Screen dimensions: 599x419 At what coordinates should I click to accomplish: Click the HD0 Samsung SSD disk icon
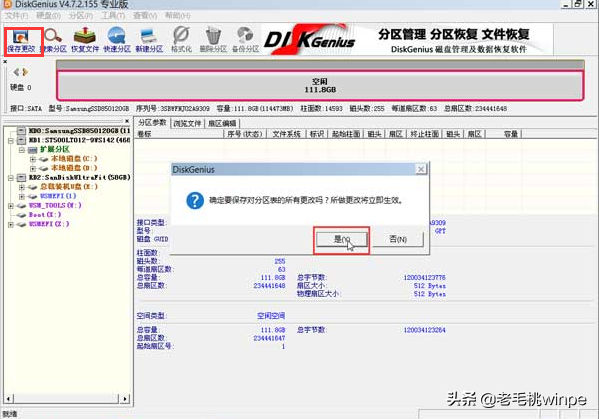(x=21, y=131)
